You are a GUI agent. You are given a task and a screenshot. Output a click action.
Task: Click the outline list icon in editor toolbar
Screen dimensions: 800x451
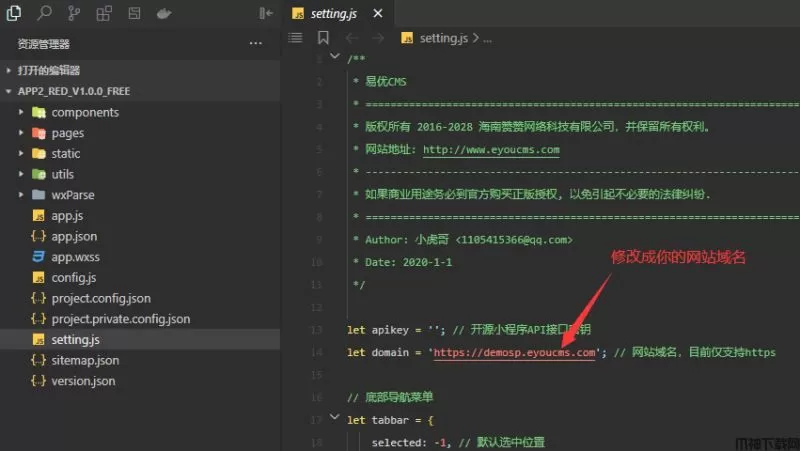pos(295,38)
